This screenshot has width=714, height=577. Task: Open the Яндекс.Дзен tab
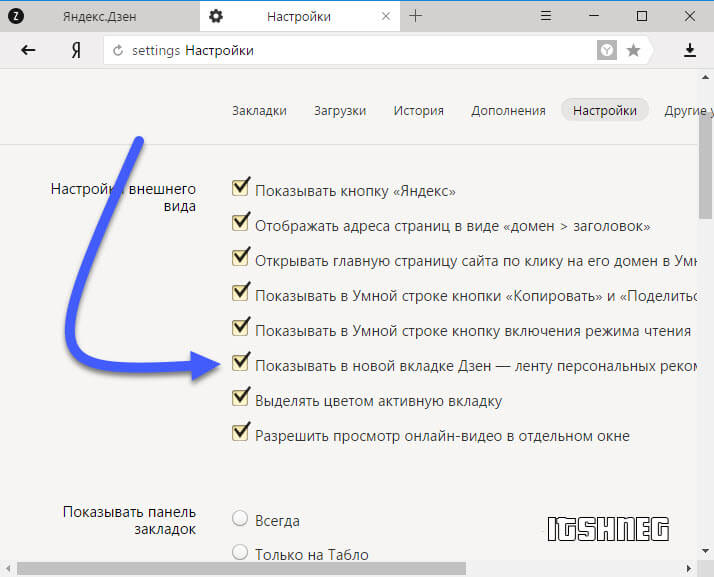99,16
